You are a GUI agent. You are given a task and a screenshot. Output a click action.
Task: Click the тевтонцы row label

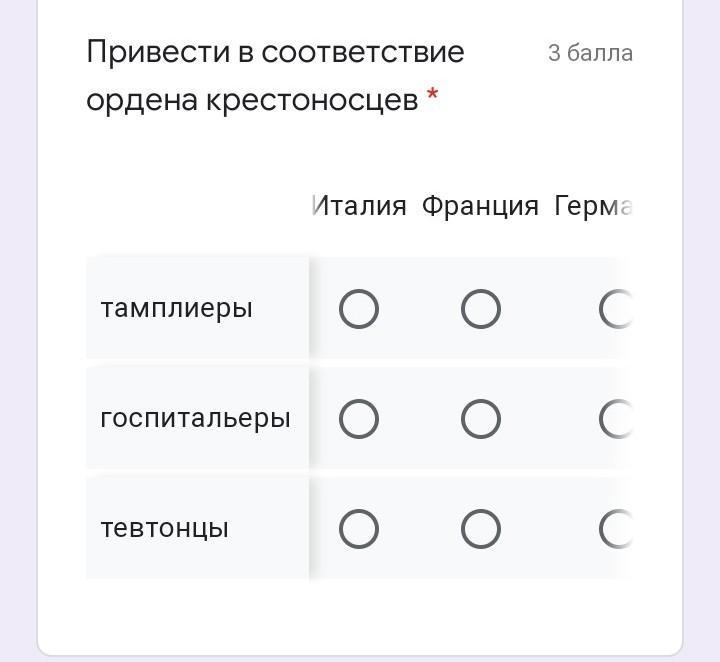click(164, 528)
